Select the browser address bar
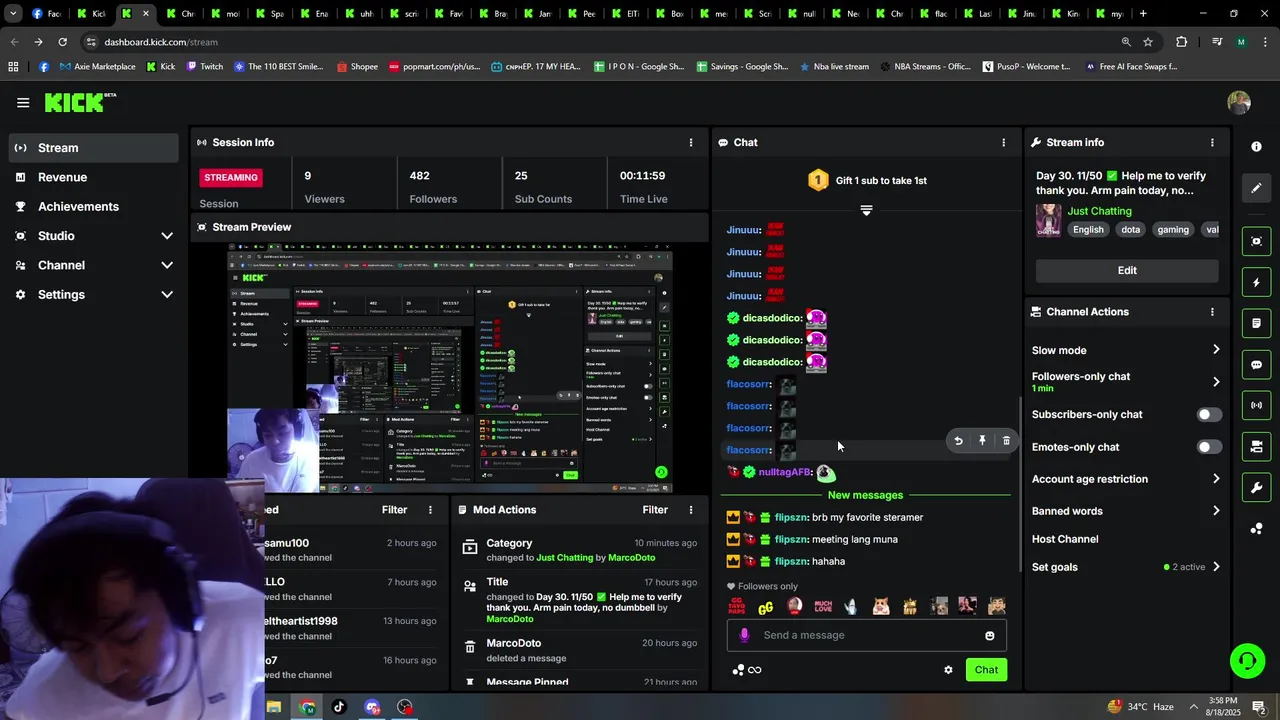Screen dimensions: 1280x720 (600, 42)
